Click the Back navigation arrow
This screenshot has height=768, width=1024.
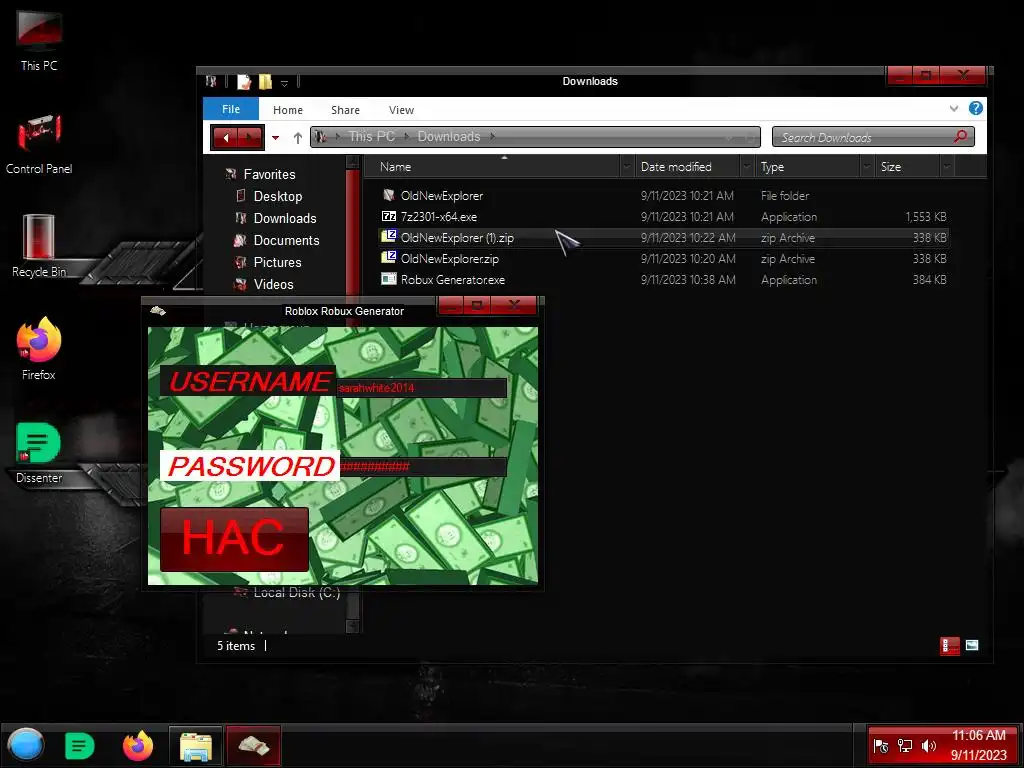(x=226, y=138)
